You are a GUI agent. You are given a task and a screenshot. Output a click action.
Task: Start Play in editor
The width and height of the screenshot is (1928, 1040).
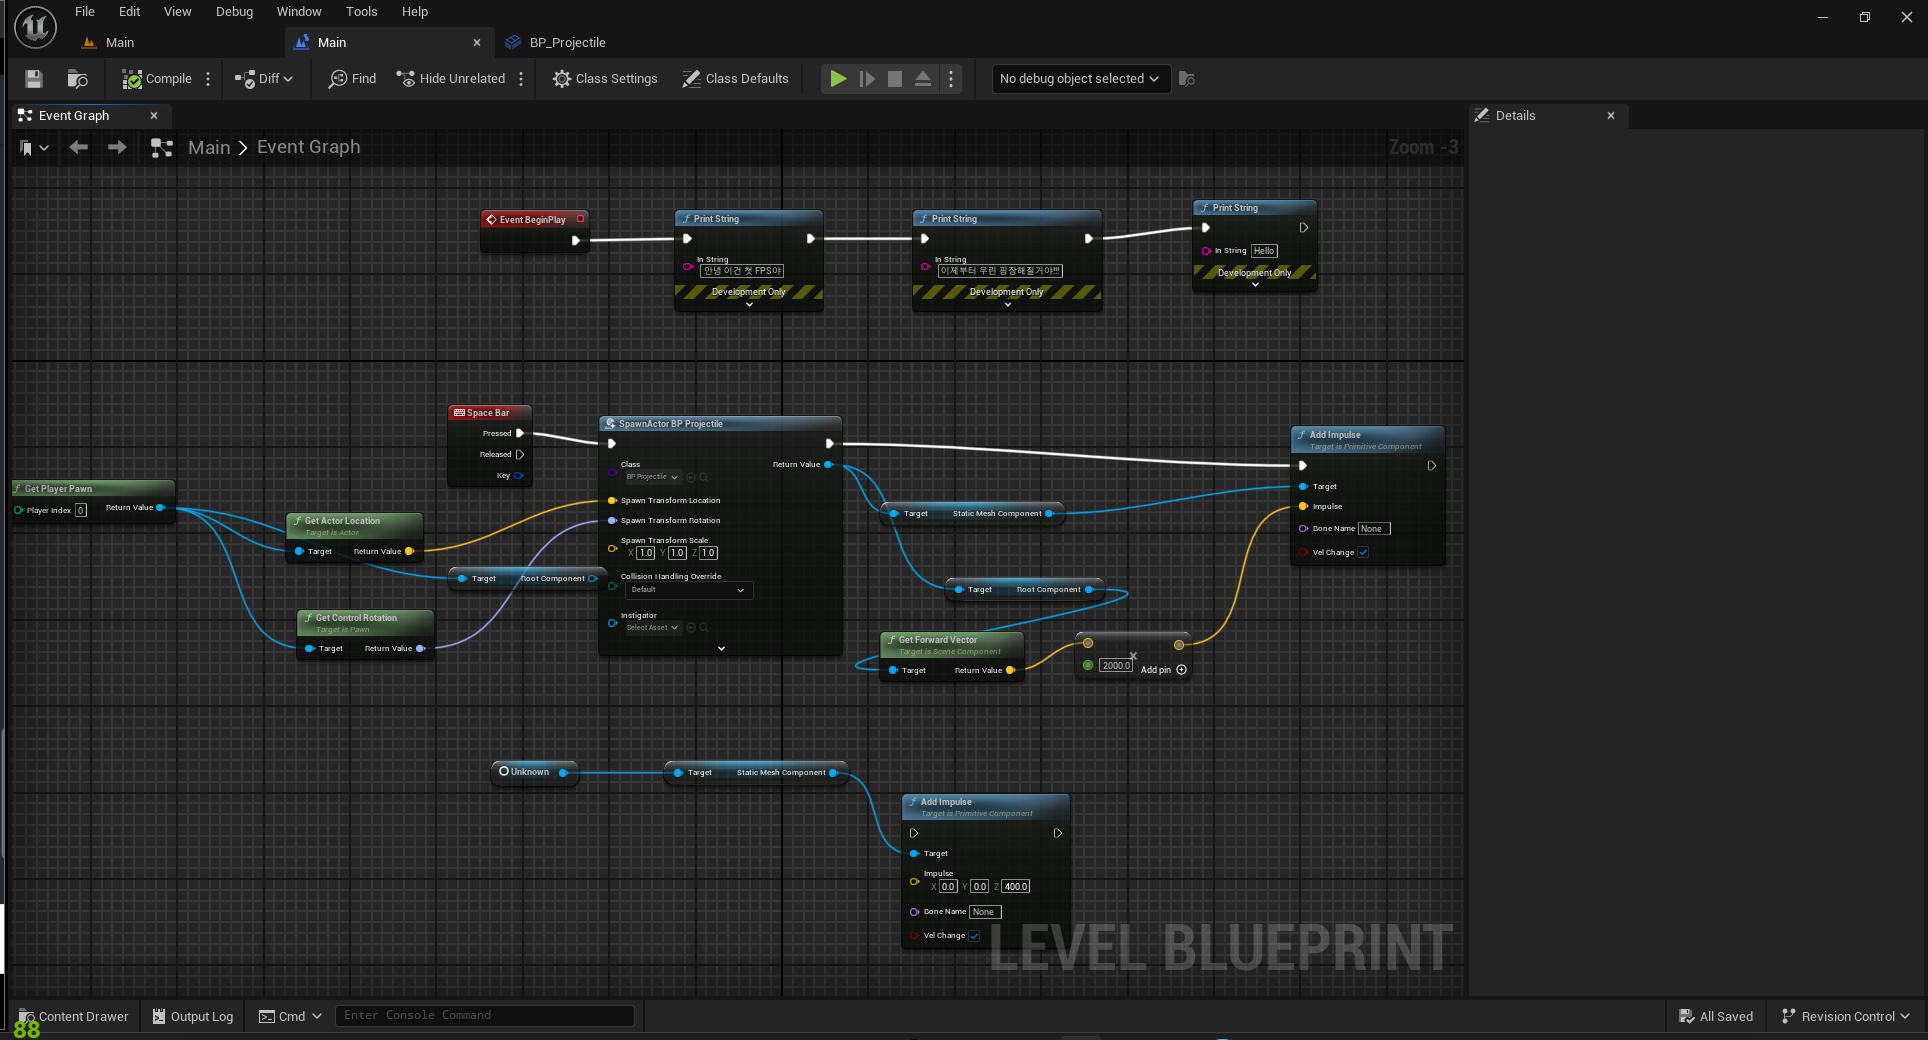[x=838, y=79]
